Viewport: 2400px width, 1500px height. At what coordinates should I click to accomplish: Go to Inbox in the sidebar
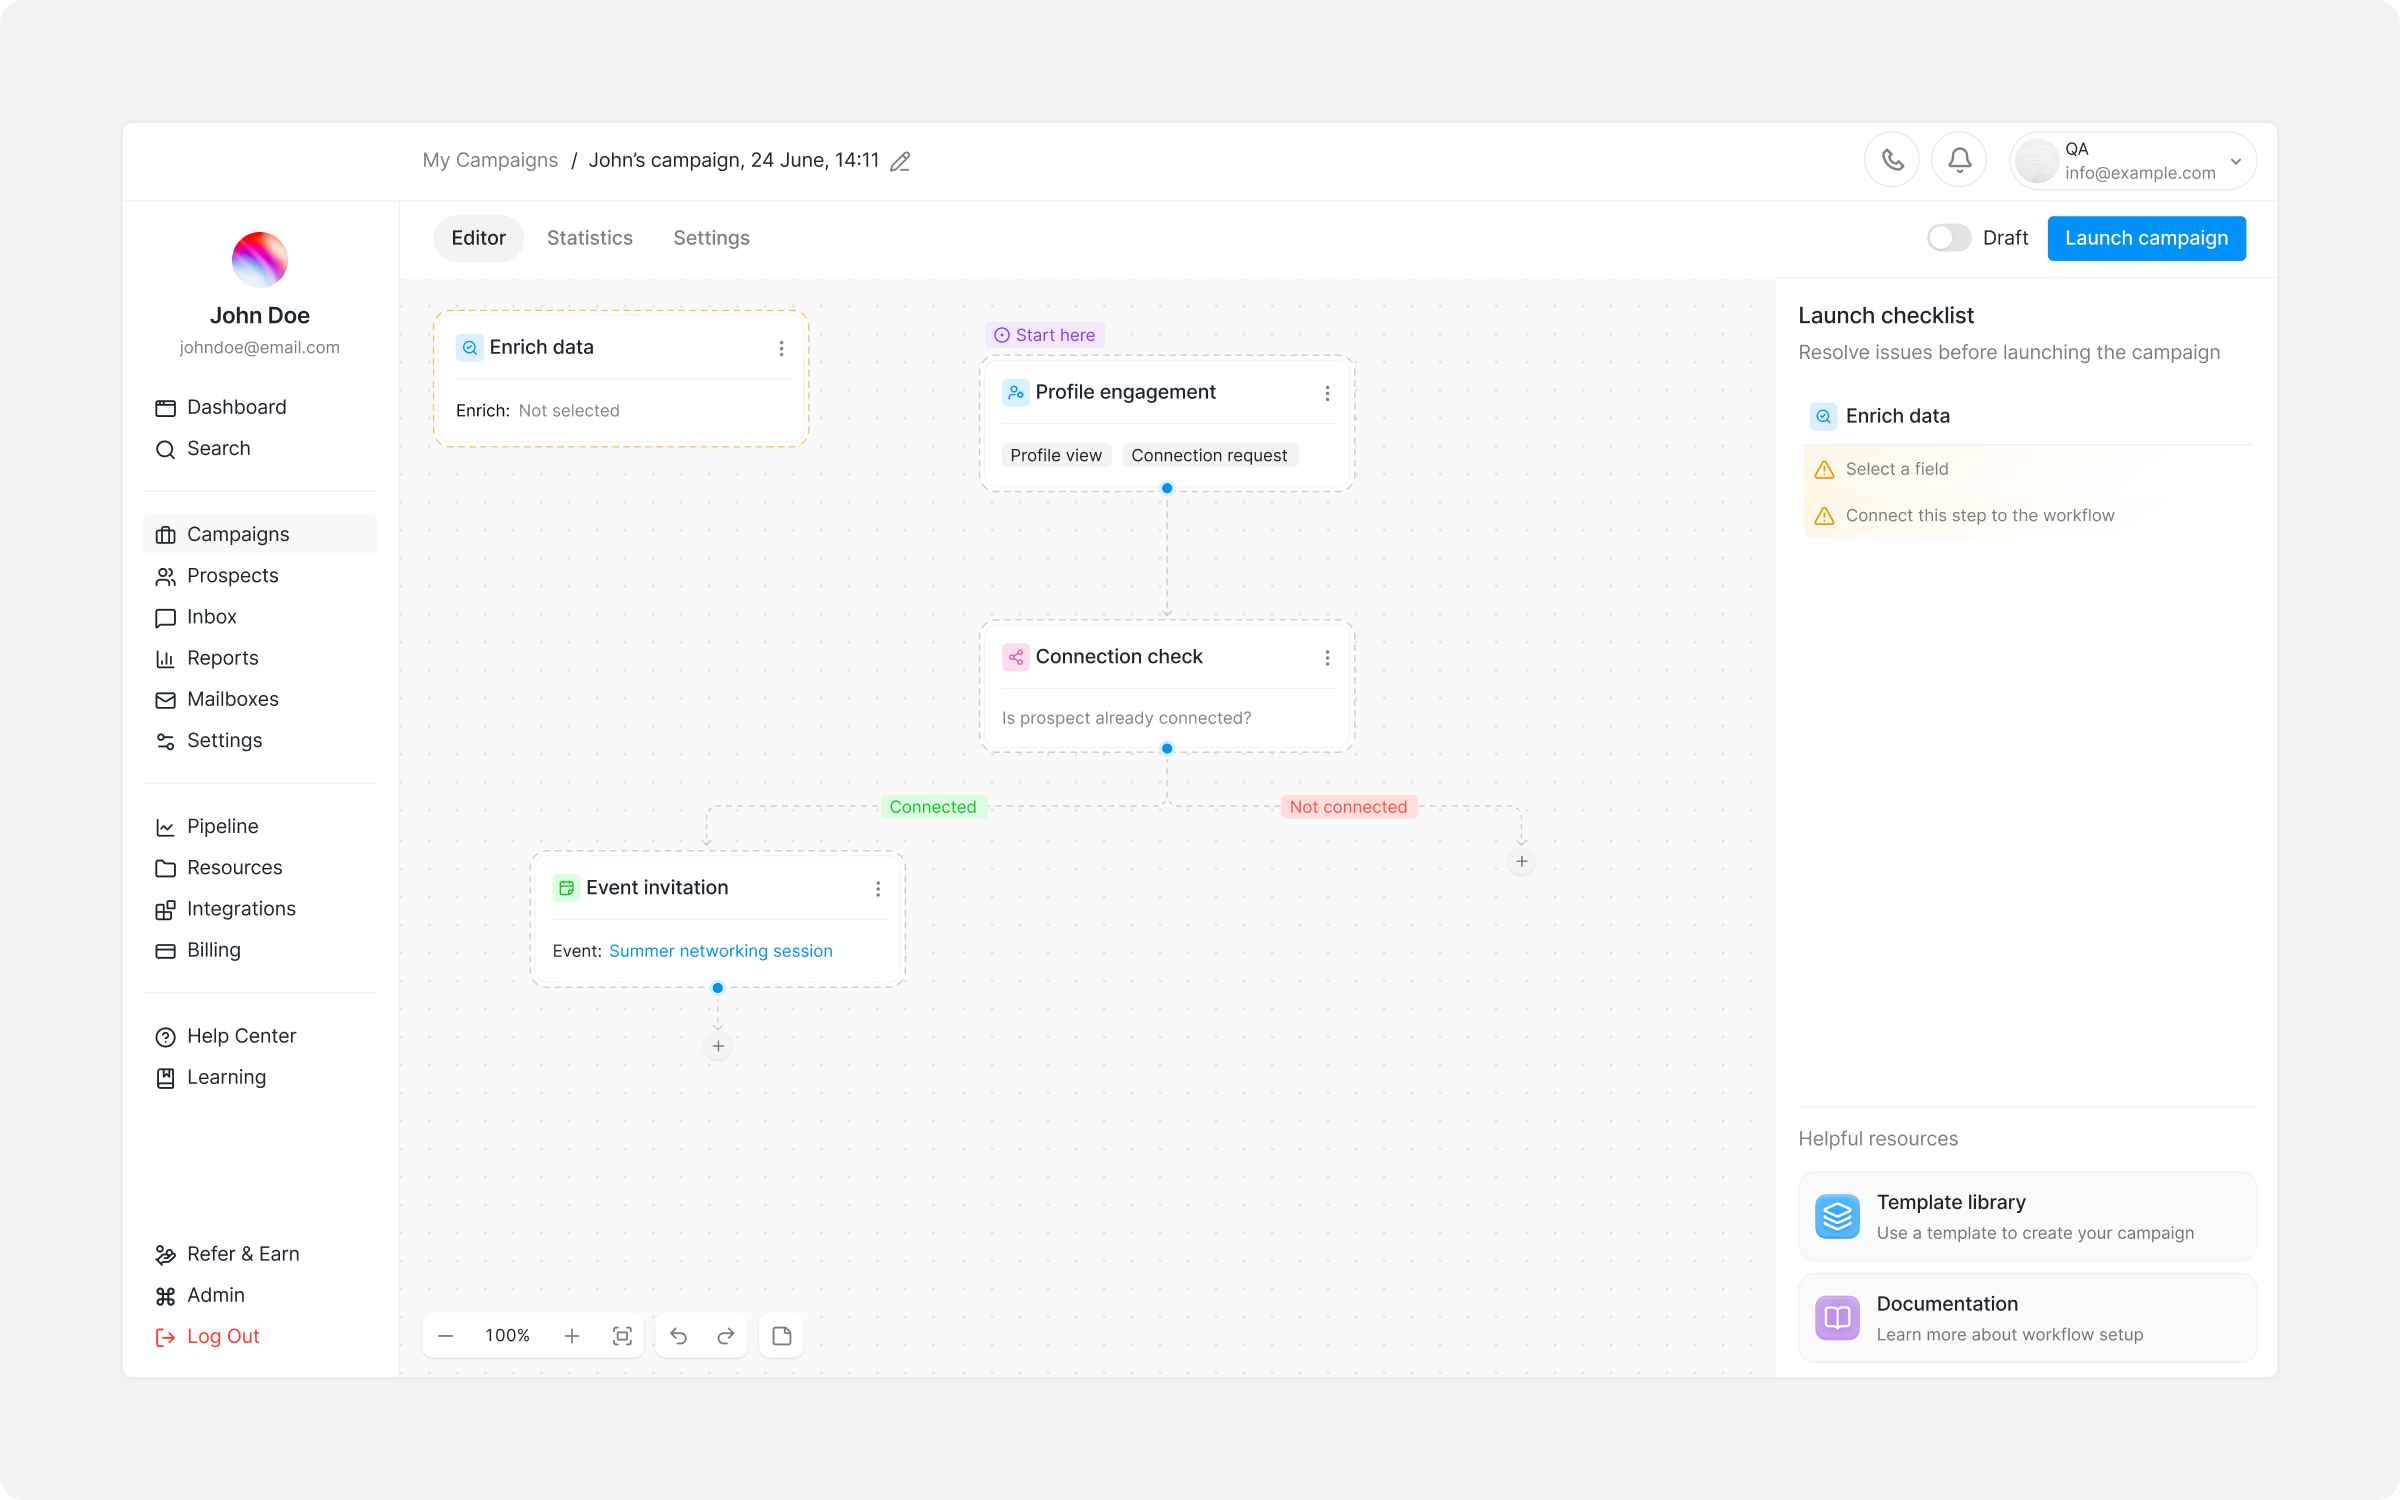[x=260, y=617]
